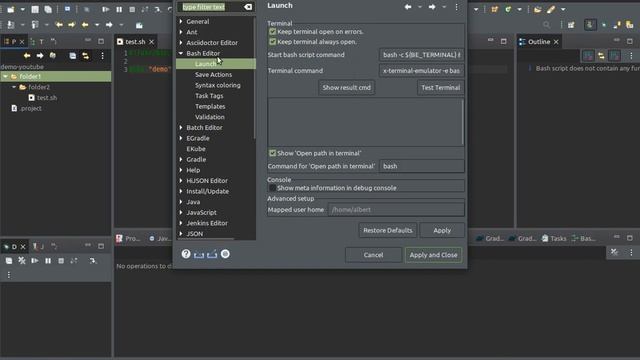Enable Show meta information in debug console
Image resolution: width=640 pixels, height=360 pixels.
pyautogui.click(x=272, y=188)
